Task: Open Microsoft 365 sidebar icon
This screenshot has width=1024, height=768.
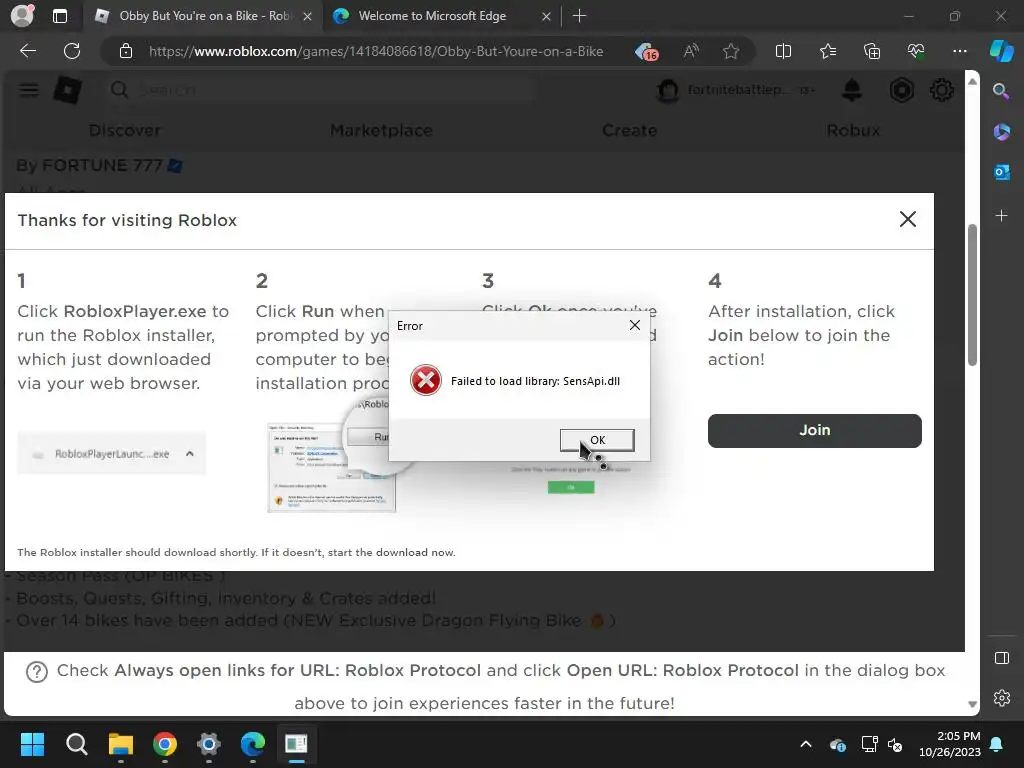Action: 1001,132
